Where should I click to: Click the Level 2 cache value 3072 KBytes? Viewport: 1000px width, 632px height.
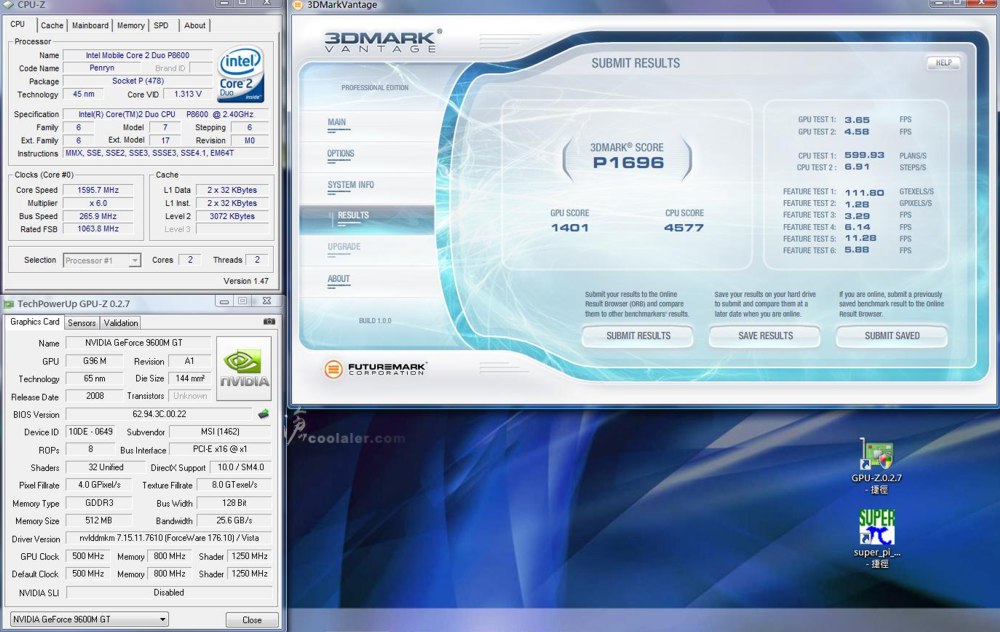pos(232,216)
